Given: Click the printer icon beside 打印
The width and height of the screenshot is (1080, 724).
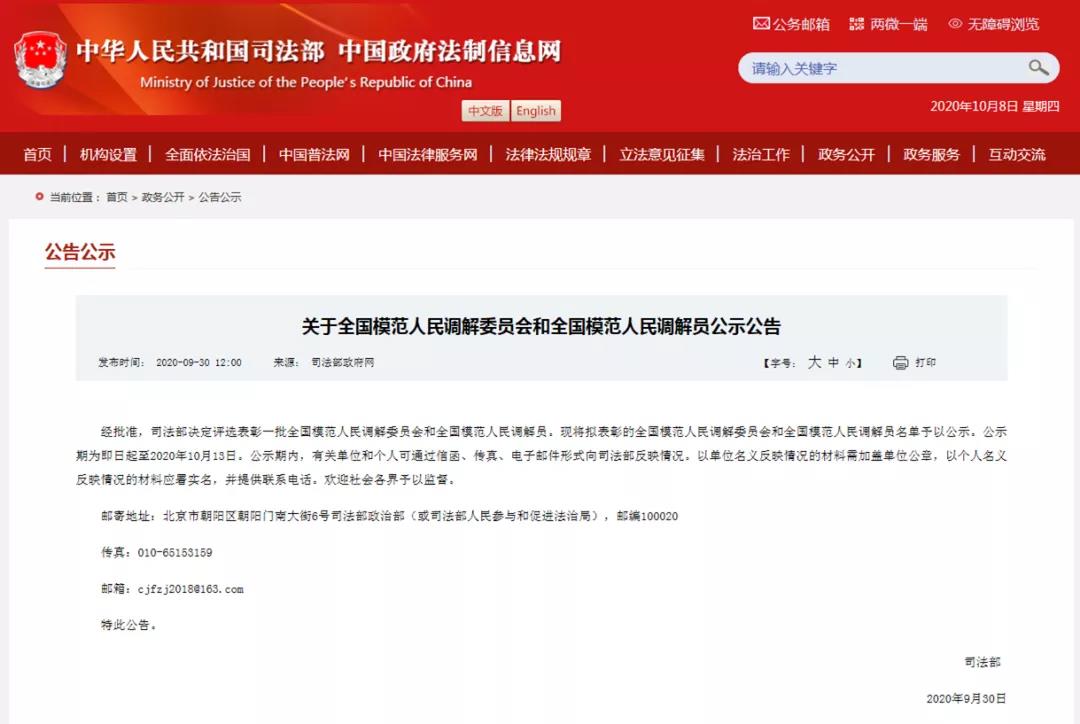Looking at the screenshot, I should pos(900,362).
